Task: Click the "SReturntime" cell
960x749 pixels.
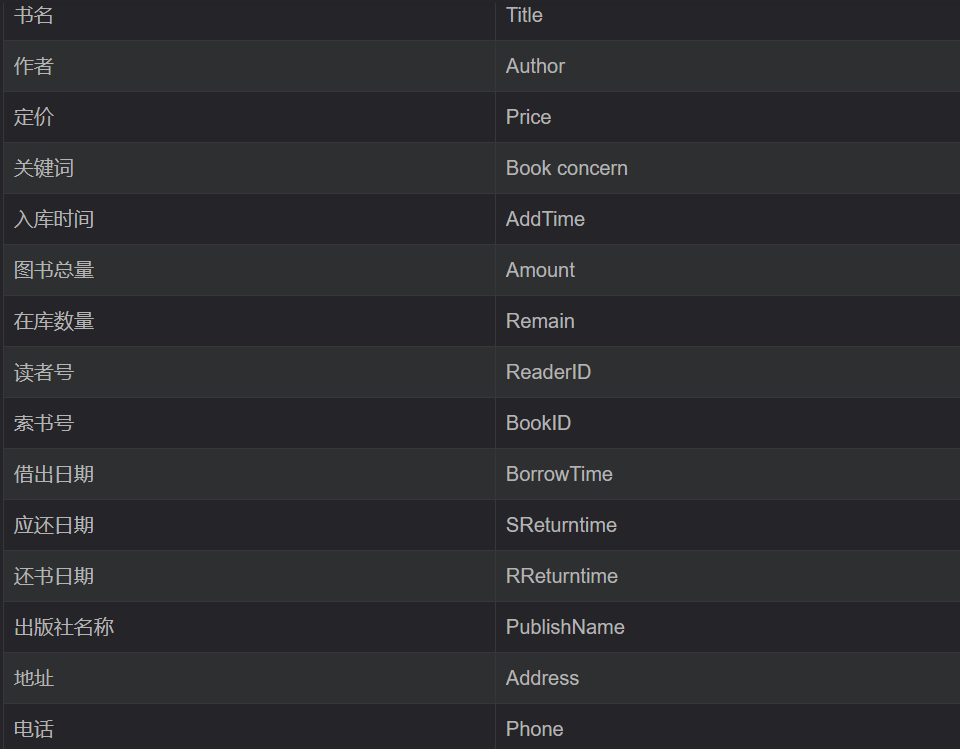Action: point(562,526)
